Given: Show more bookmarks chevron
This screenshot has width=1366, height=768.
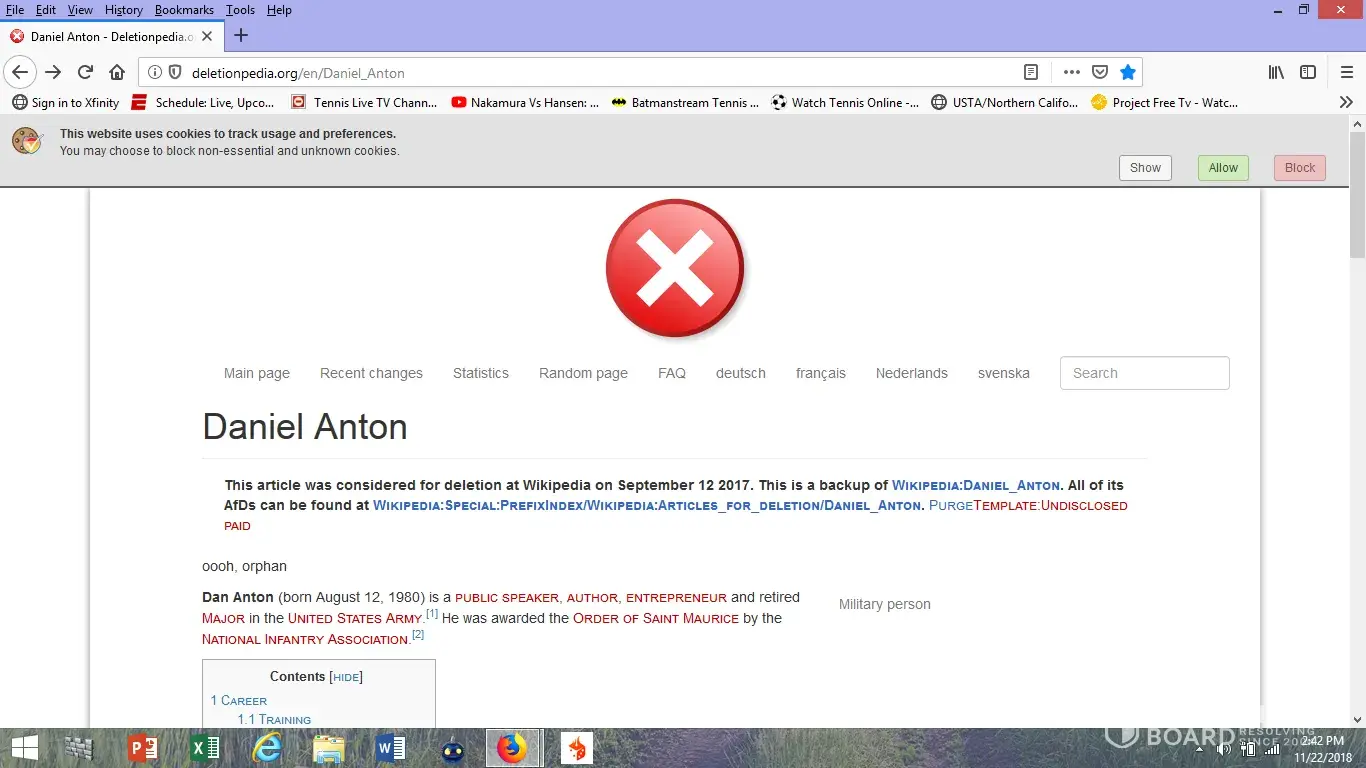Looking at the screenshot, I should pos(1345,102).
